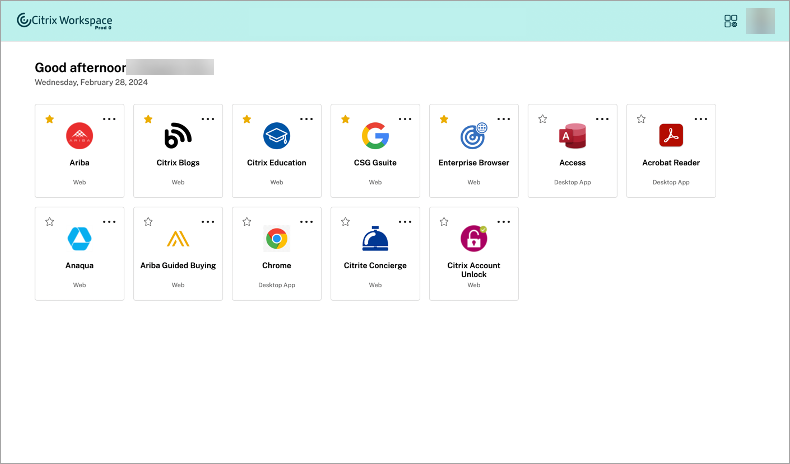Expand Citrix Education ellipsis menu
The height and width of the screenshot is (464, 790).
[x=306, y=119]
